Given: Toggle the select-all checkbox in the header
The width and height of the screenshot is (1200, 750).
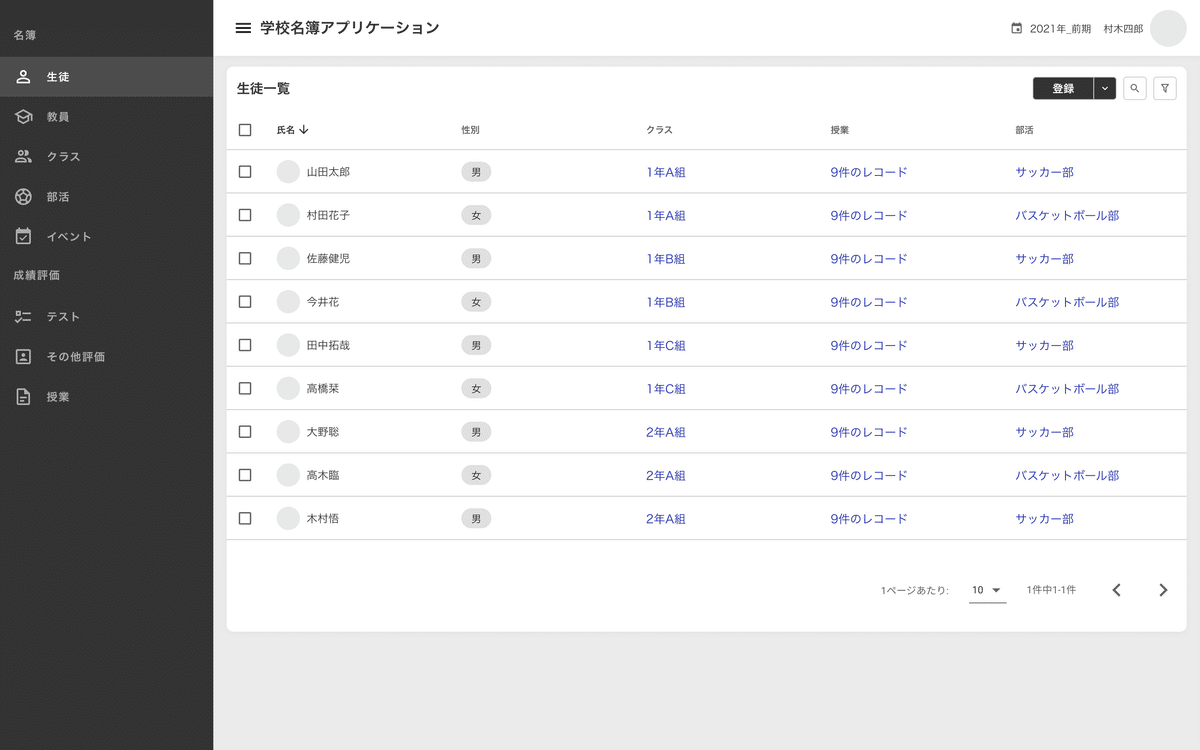Looking at the screenshot, I should [x=245, y=130].
